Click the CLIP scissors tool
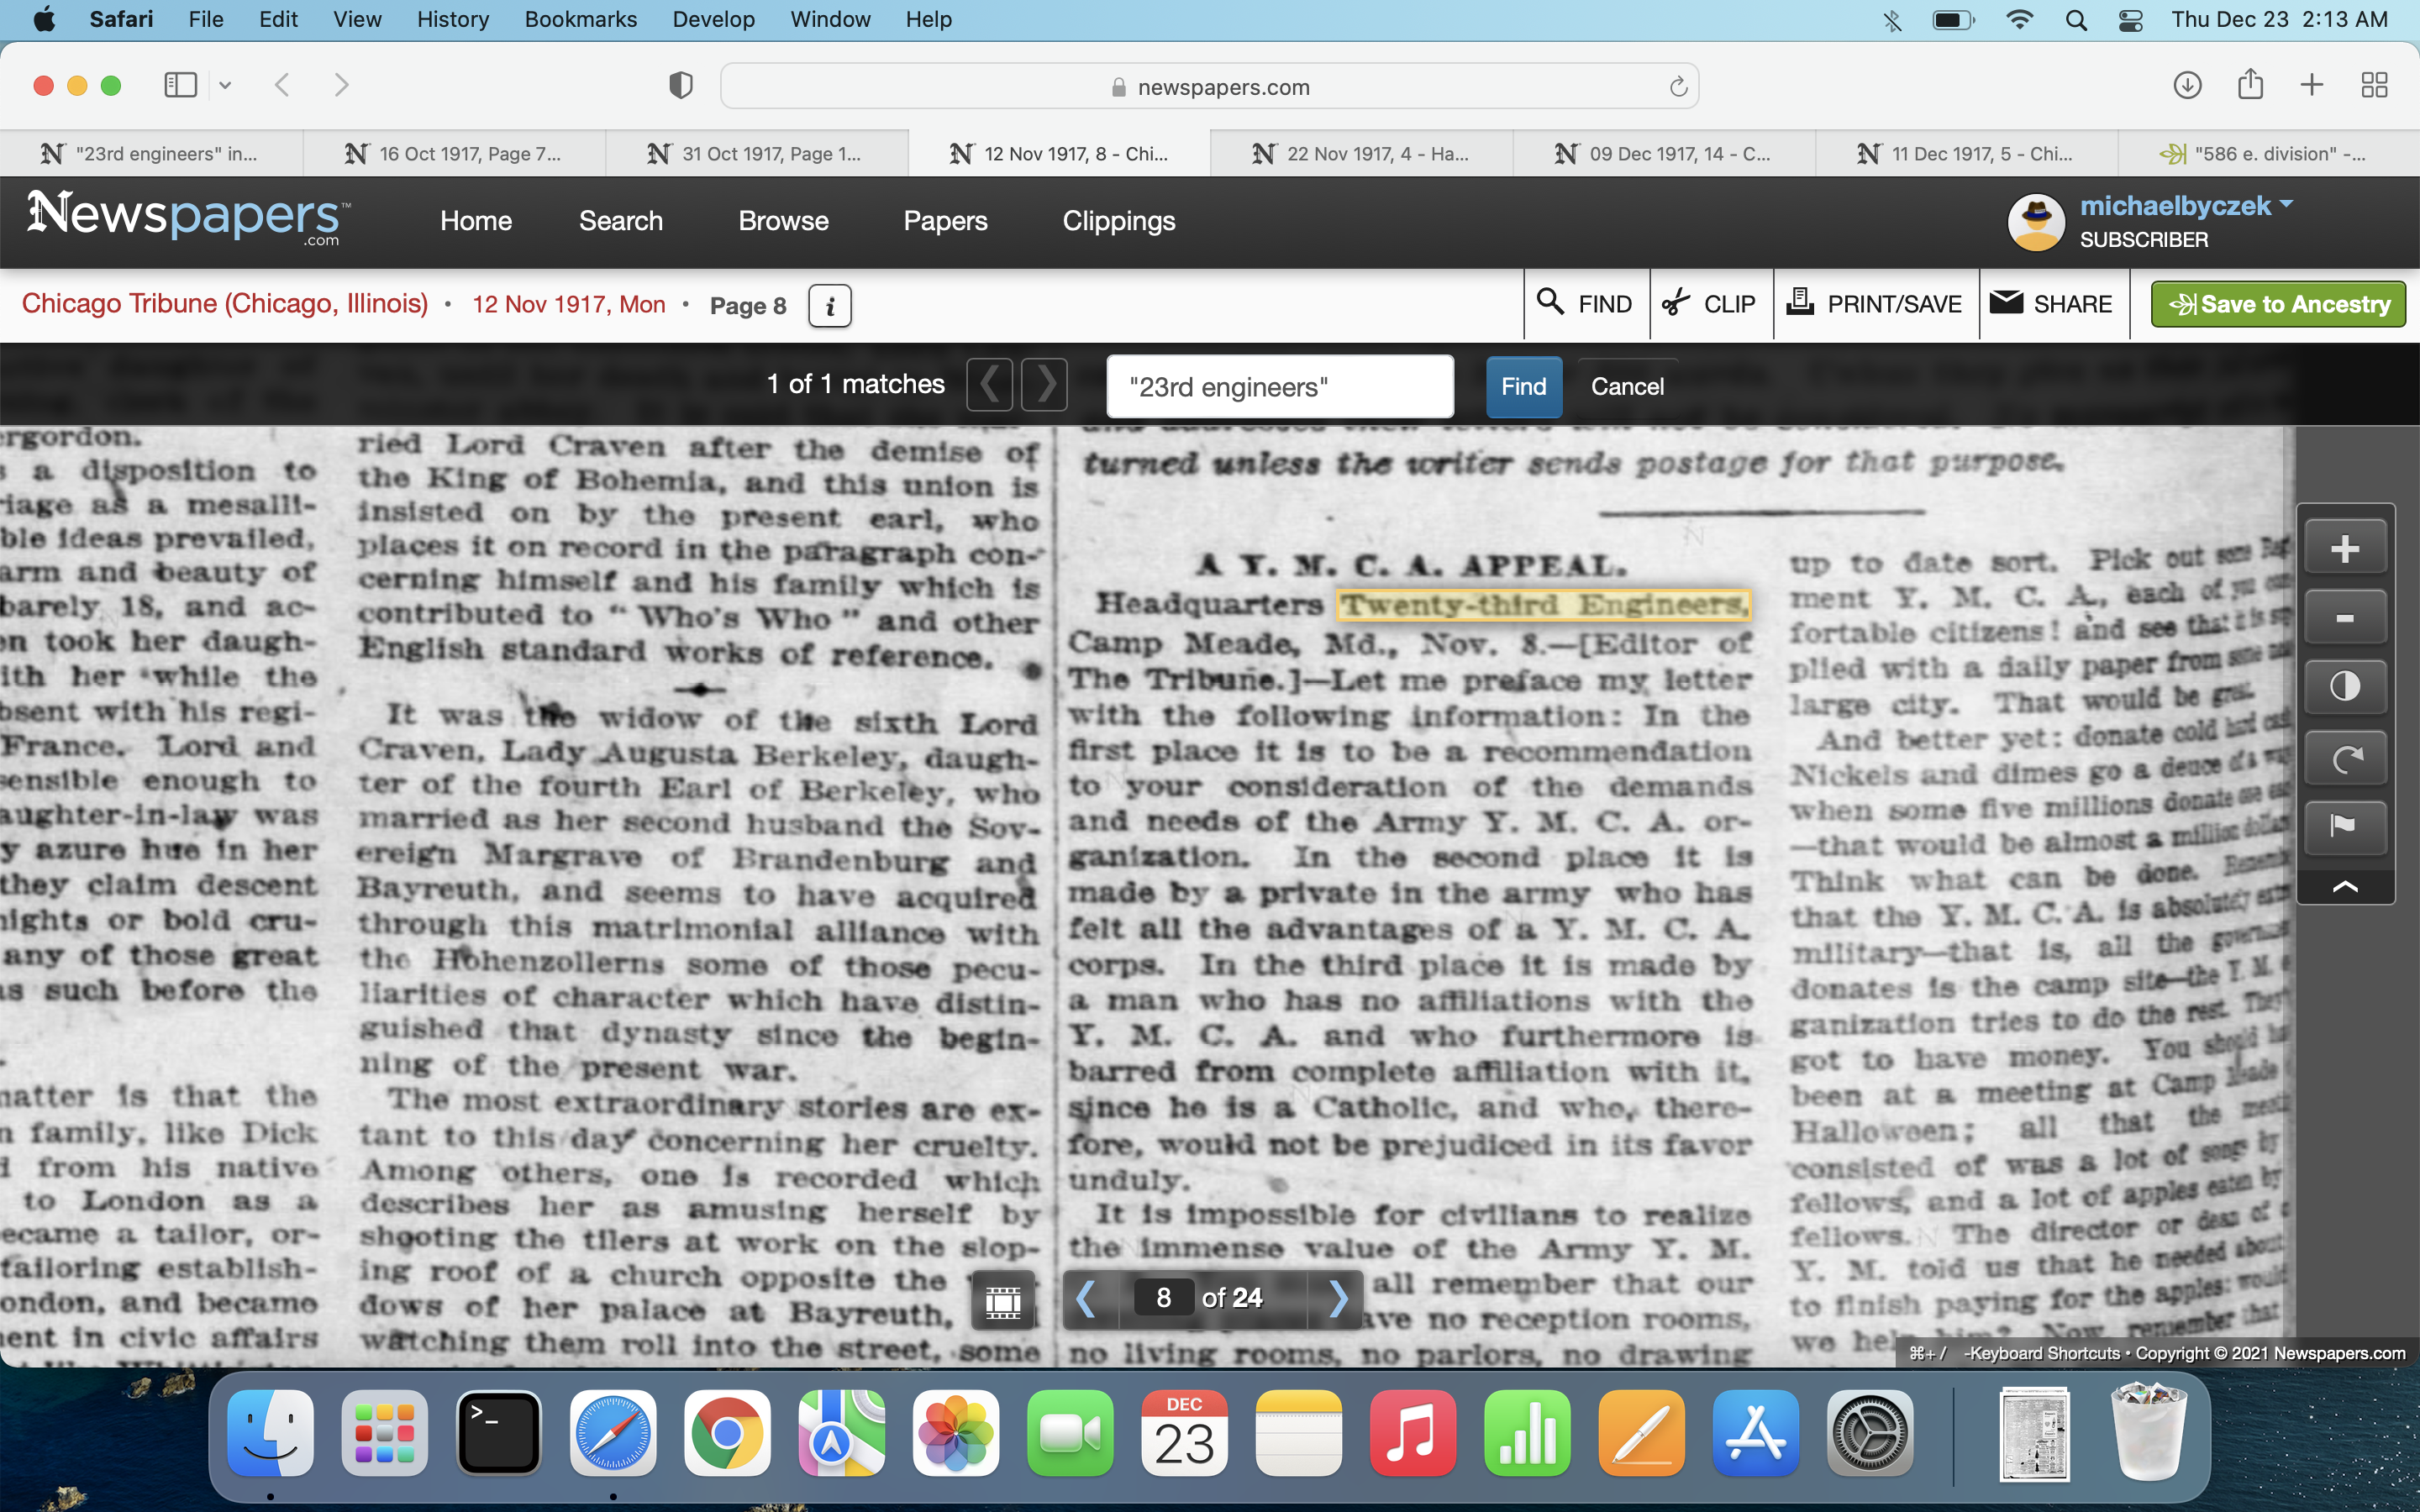 1710,304
